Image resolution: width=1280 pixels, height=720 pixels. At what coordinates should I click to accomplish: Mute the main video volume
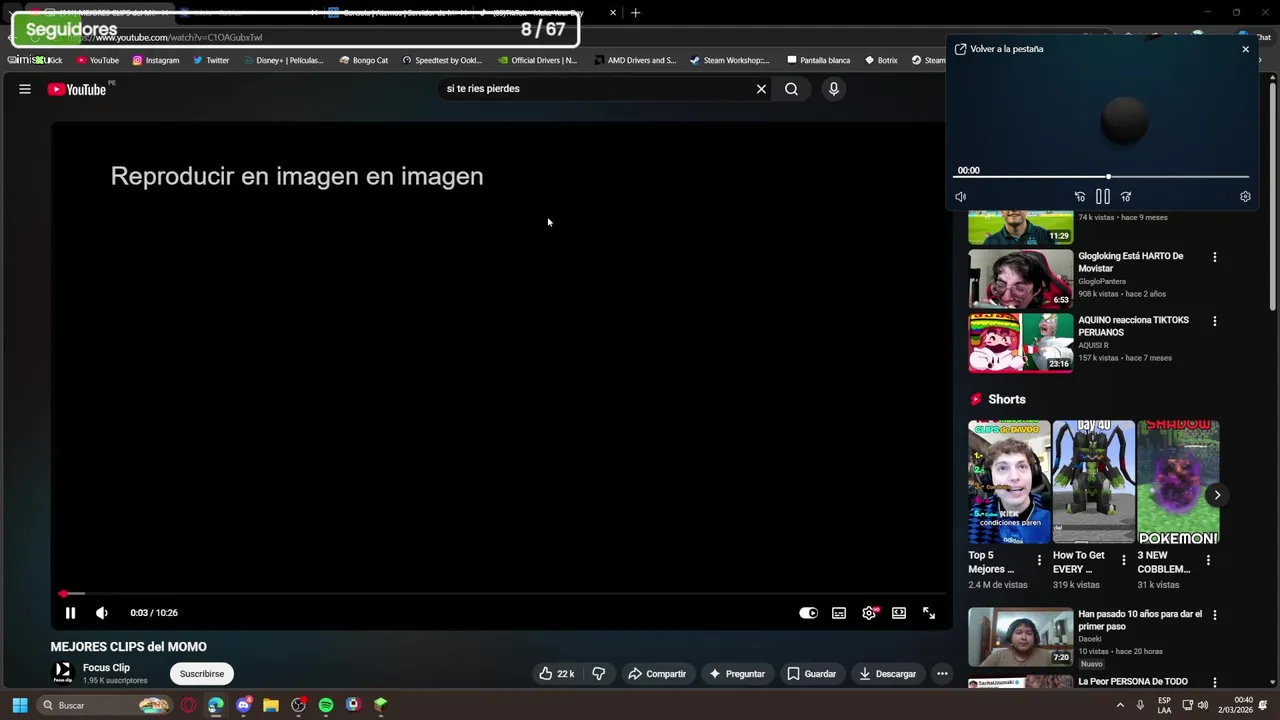pyautogui.click(x=101, y=613)
